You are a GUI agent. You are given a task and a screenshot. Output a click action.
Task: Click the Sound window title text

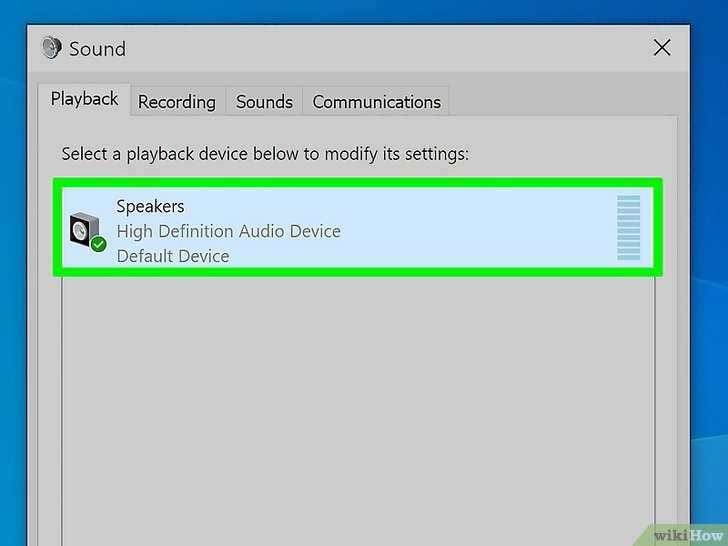pos(98,49)
